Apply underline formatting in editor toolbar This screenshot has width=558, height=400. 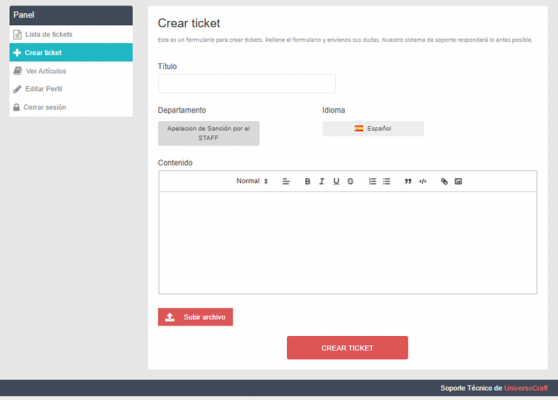click(x=336, y=181)
